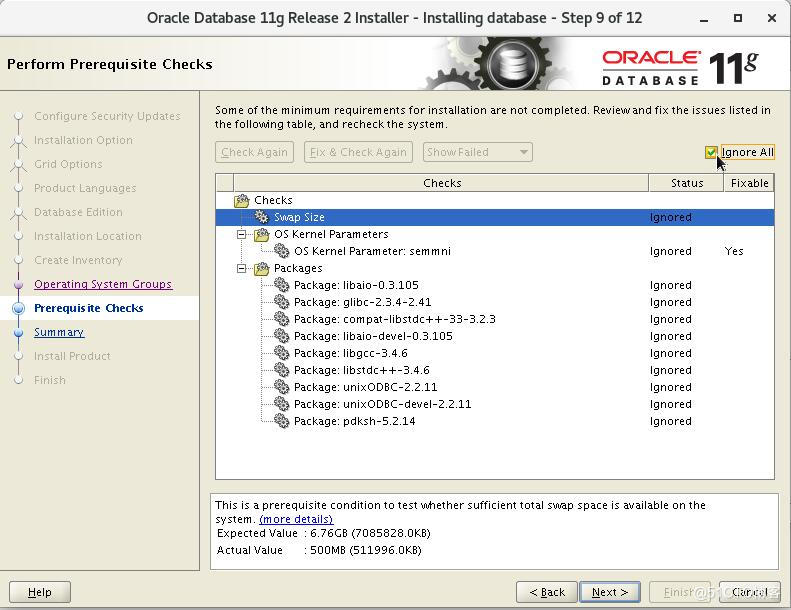
Task: Click the Status column header
Action: (687, 183)
